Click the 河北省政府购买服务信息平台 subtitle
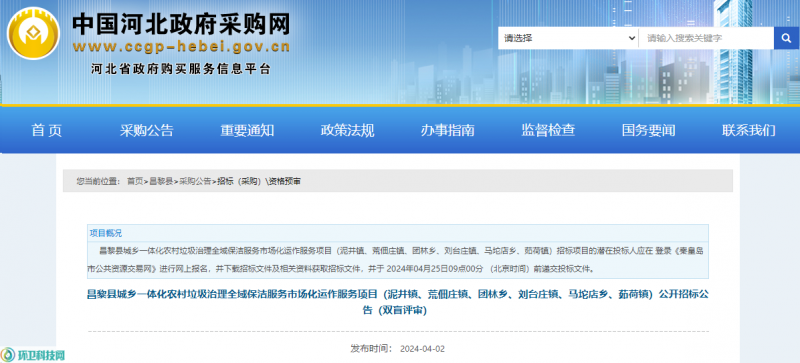The image size is (800, 363). click(181, 69)
